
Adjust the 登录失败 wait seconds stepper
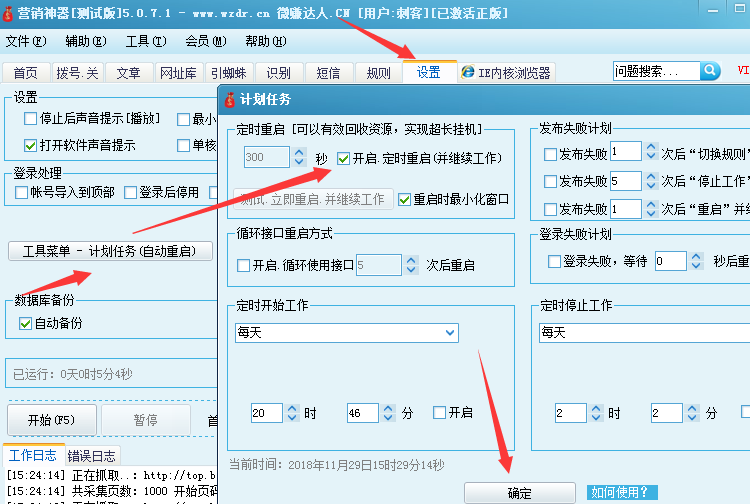696,257
